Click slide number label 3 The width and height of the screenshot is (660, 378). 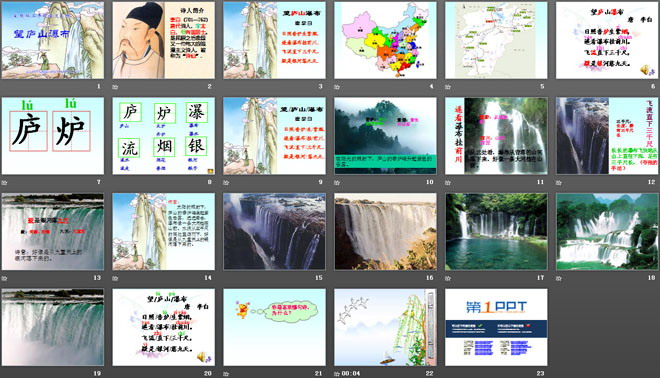pyautogui.click(x=320, y=86)
